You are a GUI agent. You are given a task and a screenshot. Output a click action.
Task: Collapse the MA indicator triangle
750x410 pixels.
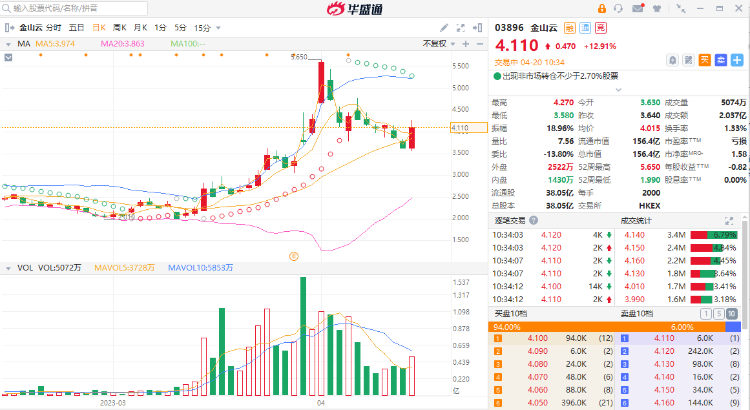(x=8, y=44)
